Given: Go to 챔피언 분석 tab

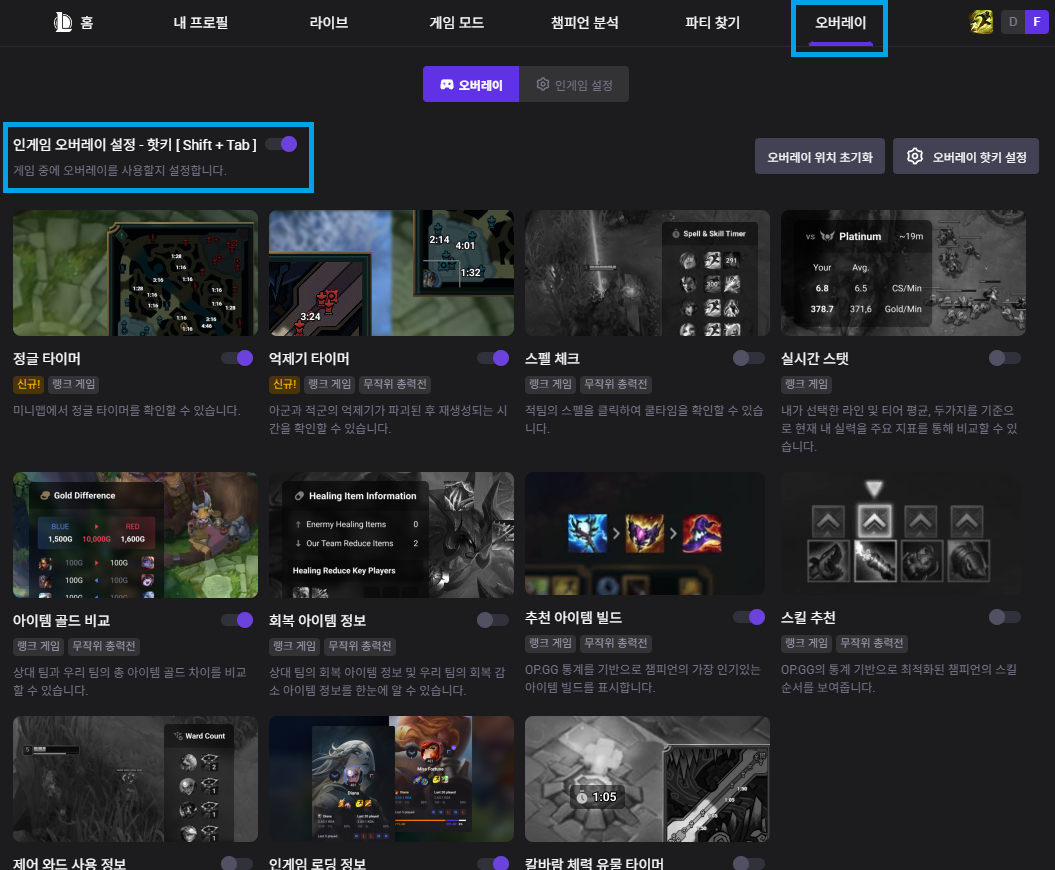Looking at the screenshot, I should tap(585, 23).
